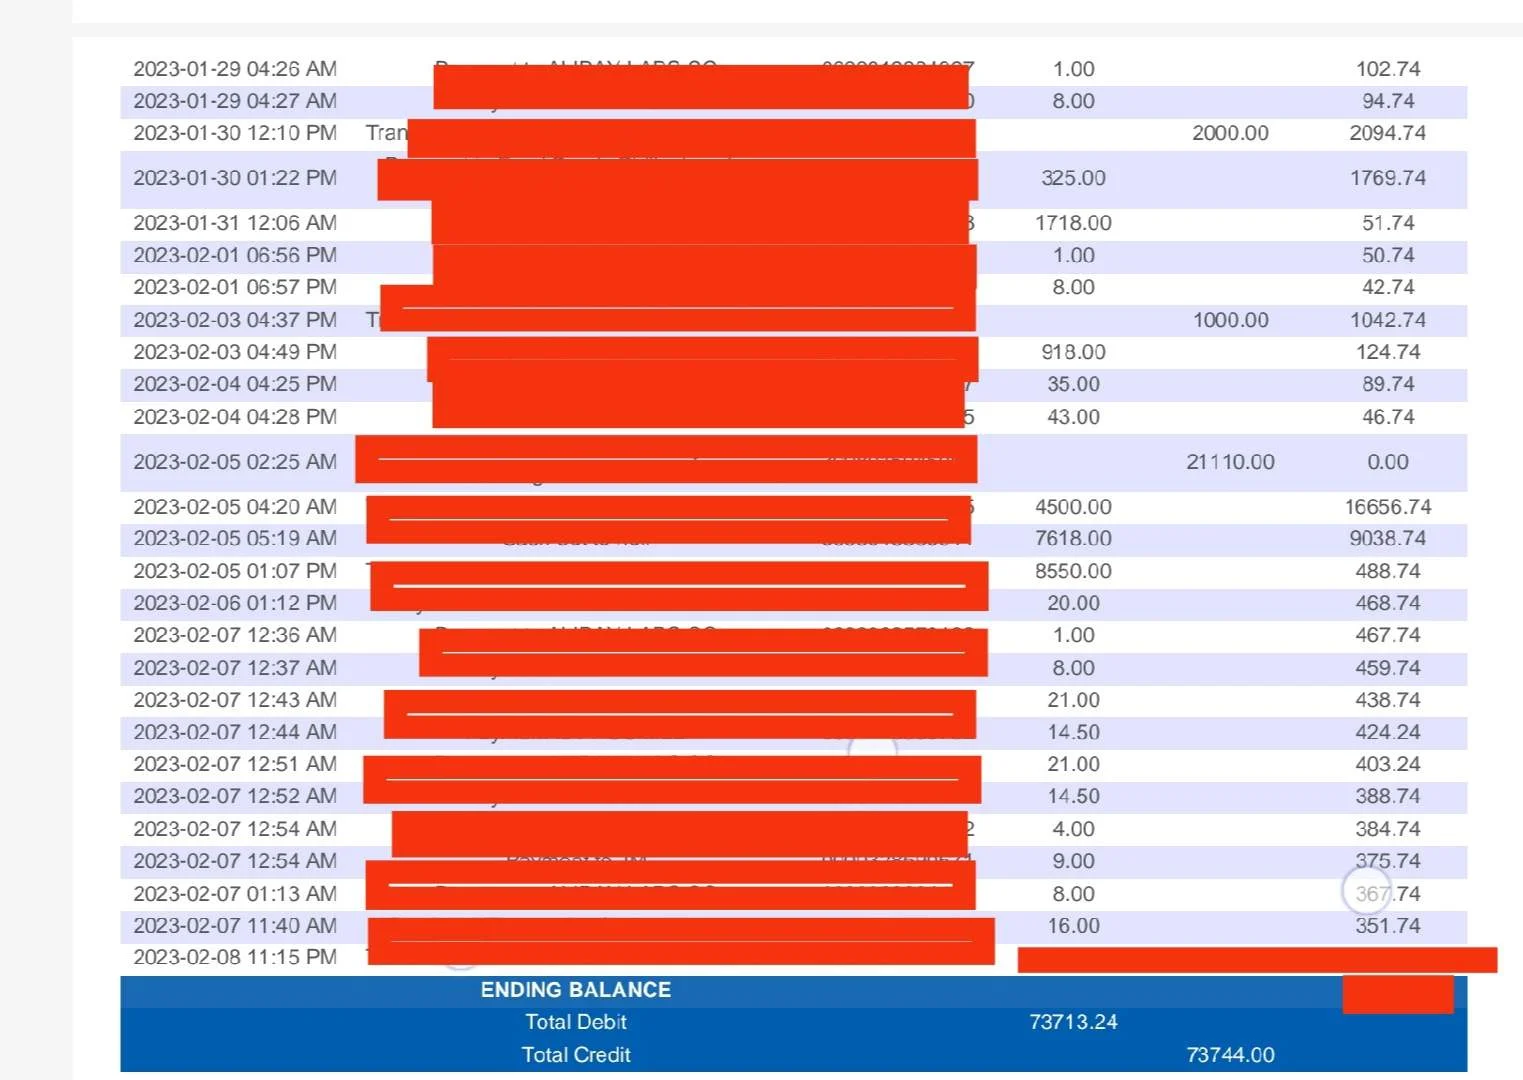1523x1080 pixels.
Task: Click the 9.00 debit amount
Action: pyautogui.click(x=1073, y=861)
